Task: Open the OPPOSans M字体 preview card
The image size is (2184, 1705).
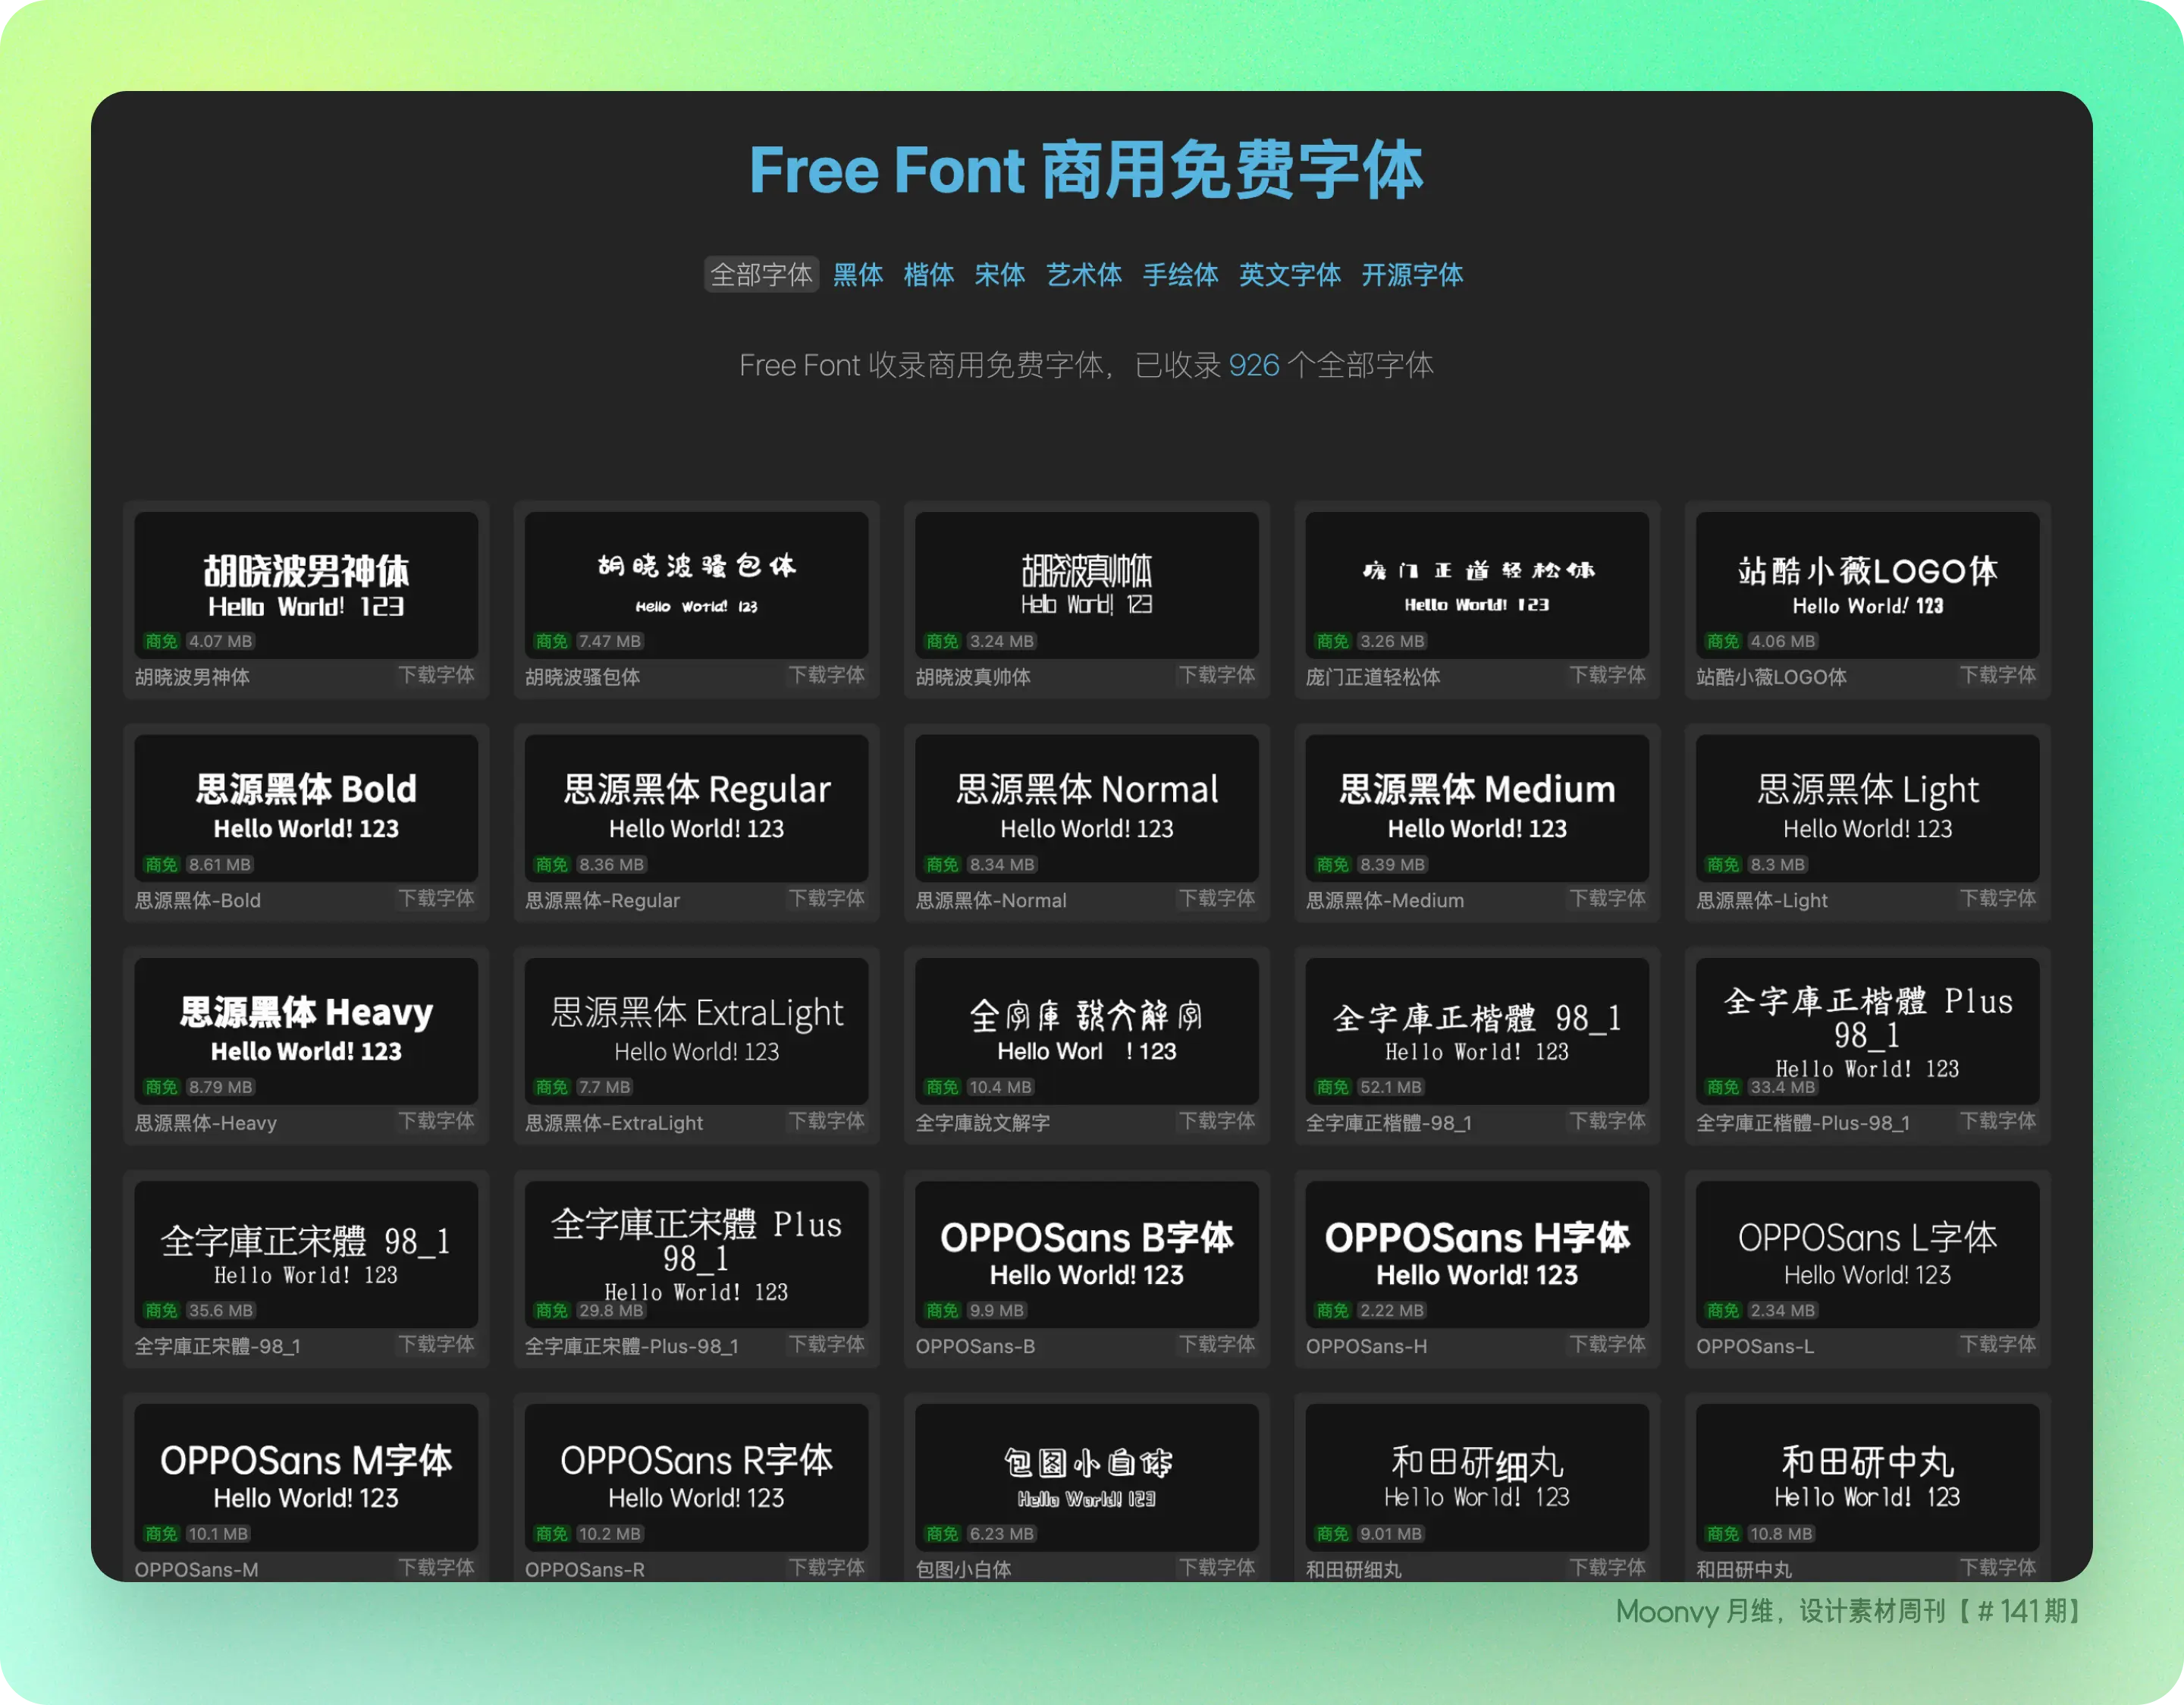Action: pos(306,1477)
